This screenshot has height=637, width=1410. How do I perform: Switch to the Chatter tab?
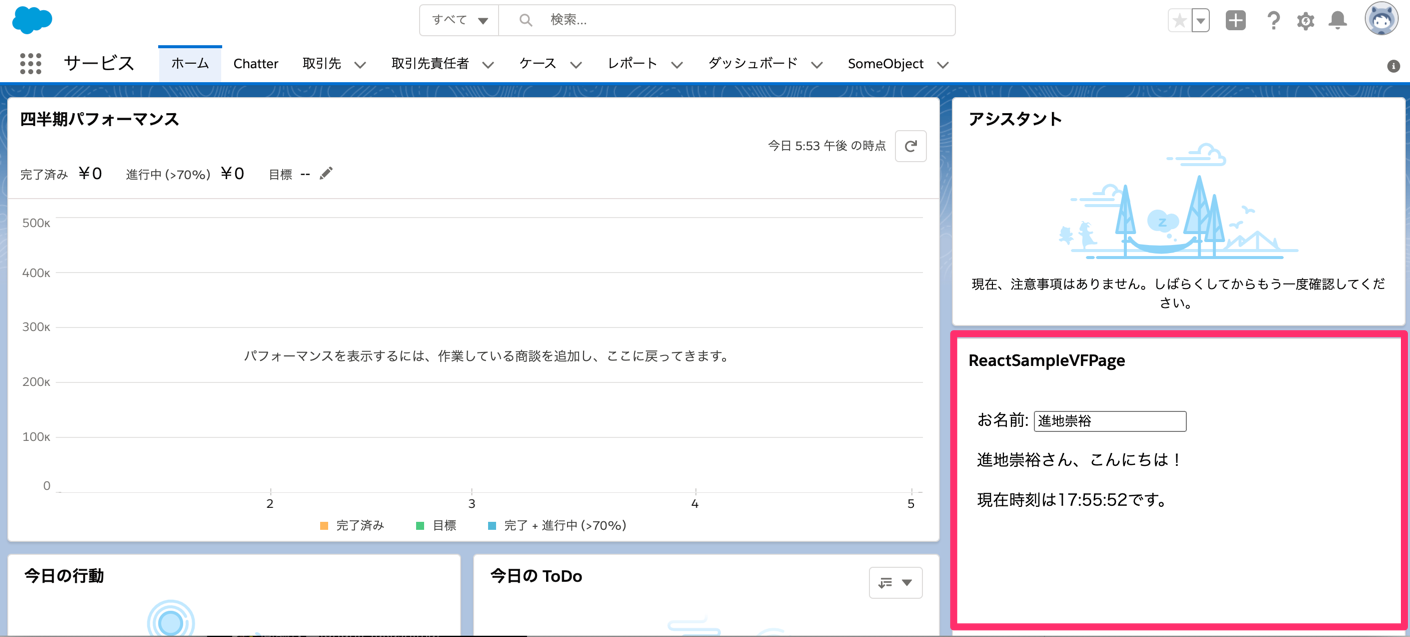[256, 63]
